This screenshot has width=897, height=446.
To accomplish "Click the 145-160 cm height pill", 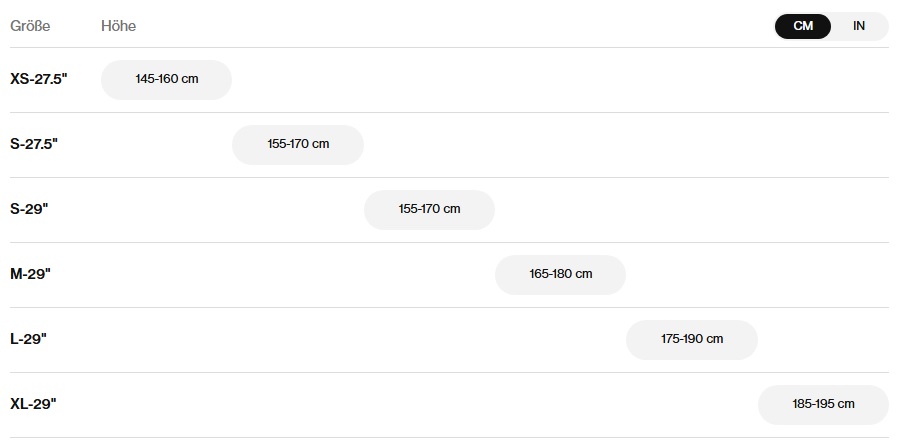I will click(x=166, y=79).
